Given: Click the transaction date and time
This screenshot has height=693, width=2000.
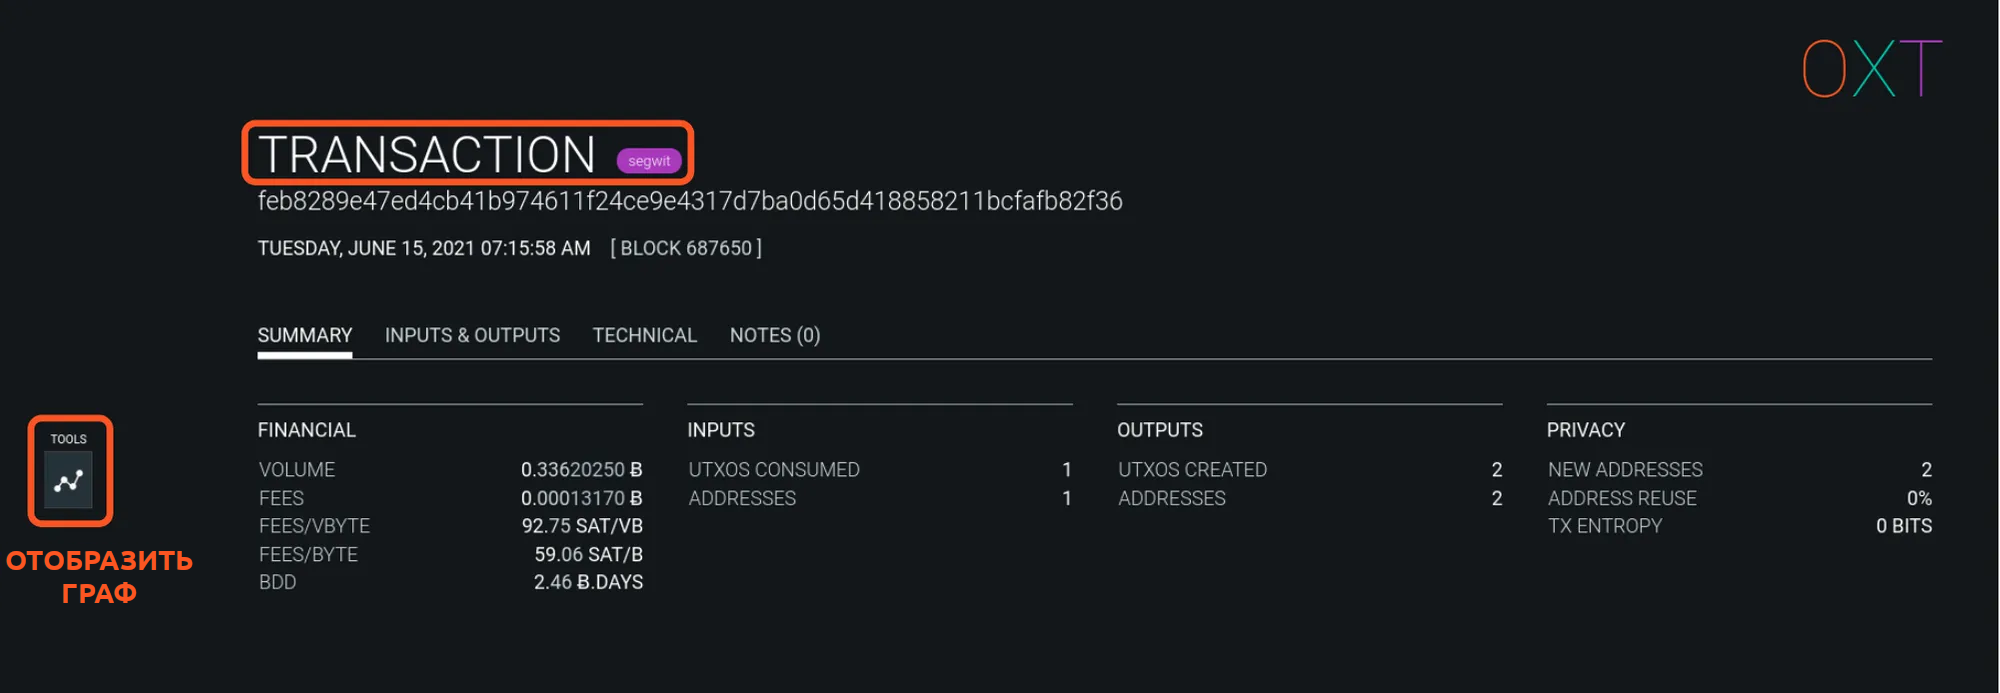Looking at the screenshot, I should (x=424, y=248).
